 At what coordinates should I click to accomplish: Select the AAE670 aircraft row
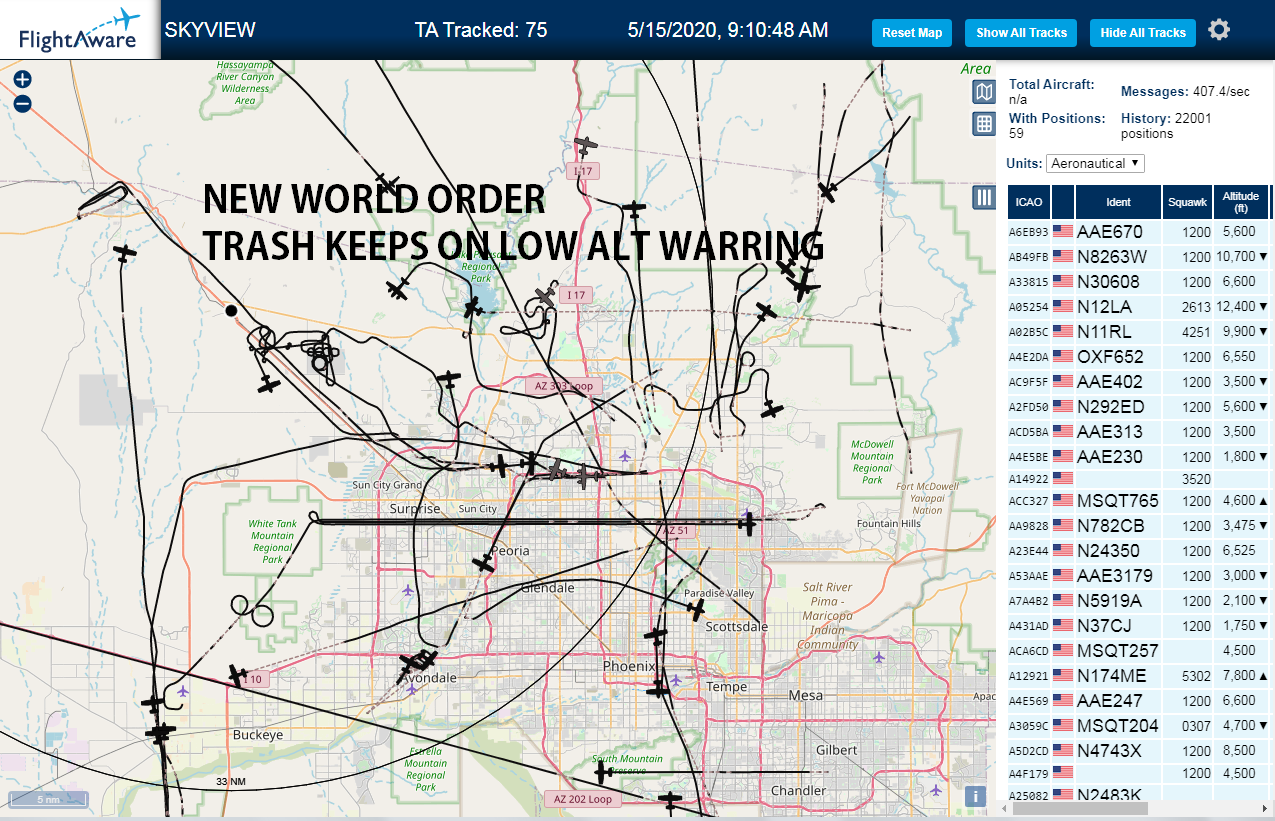coord(1139,232)
